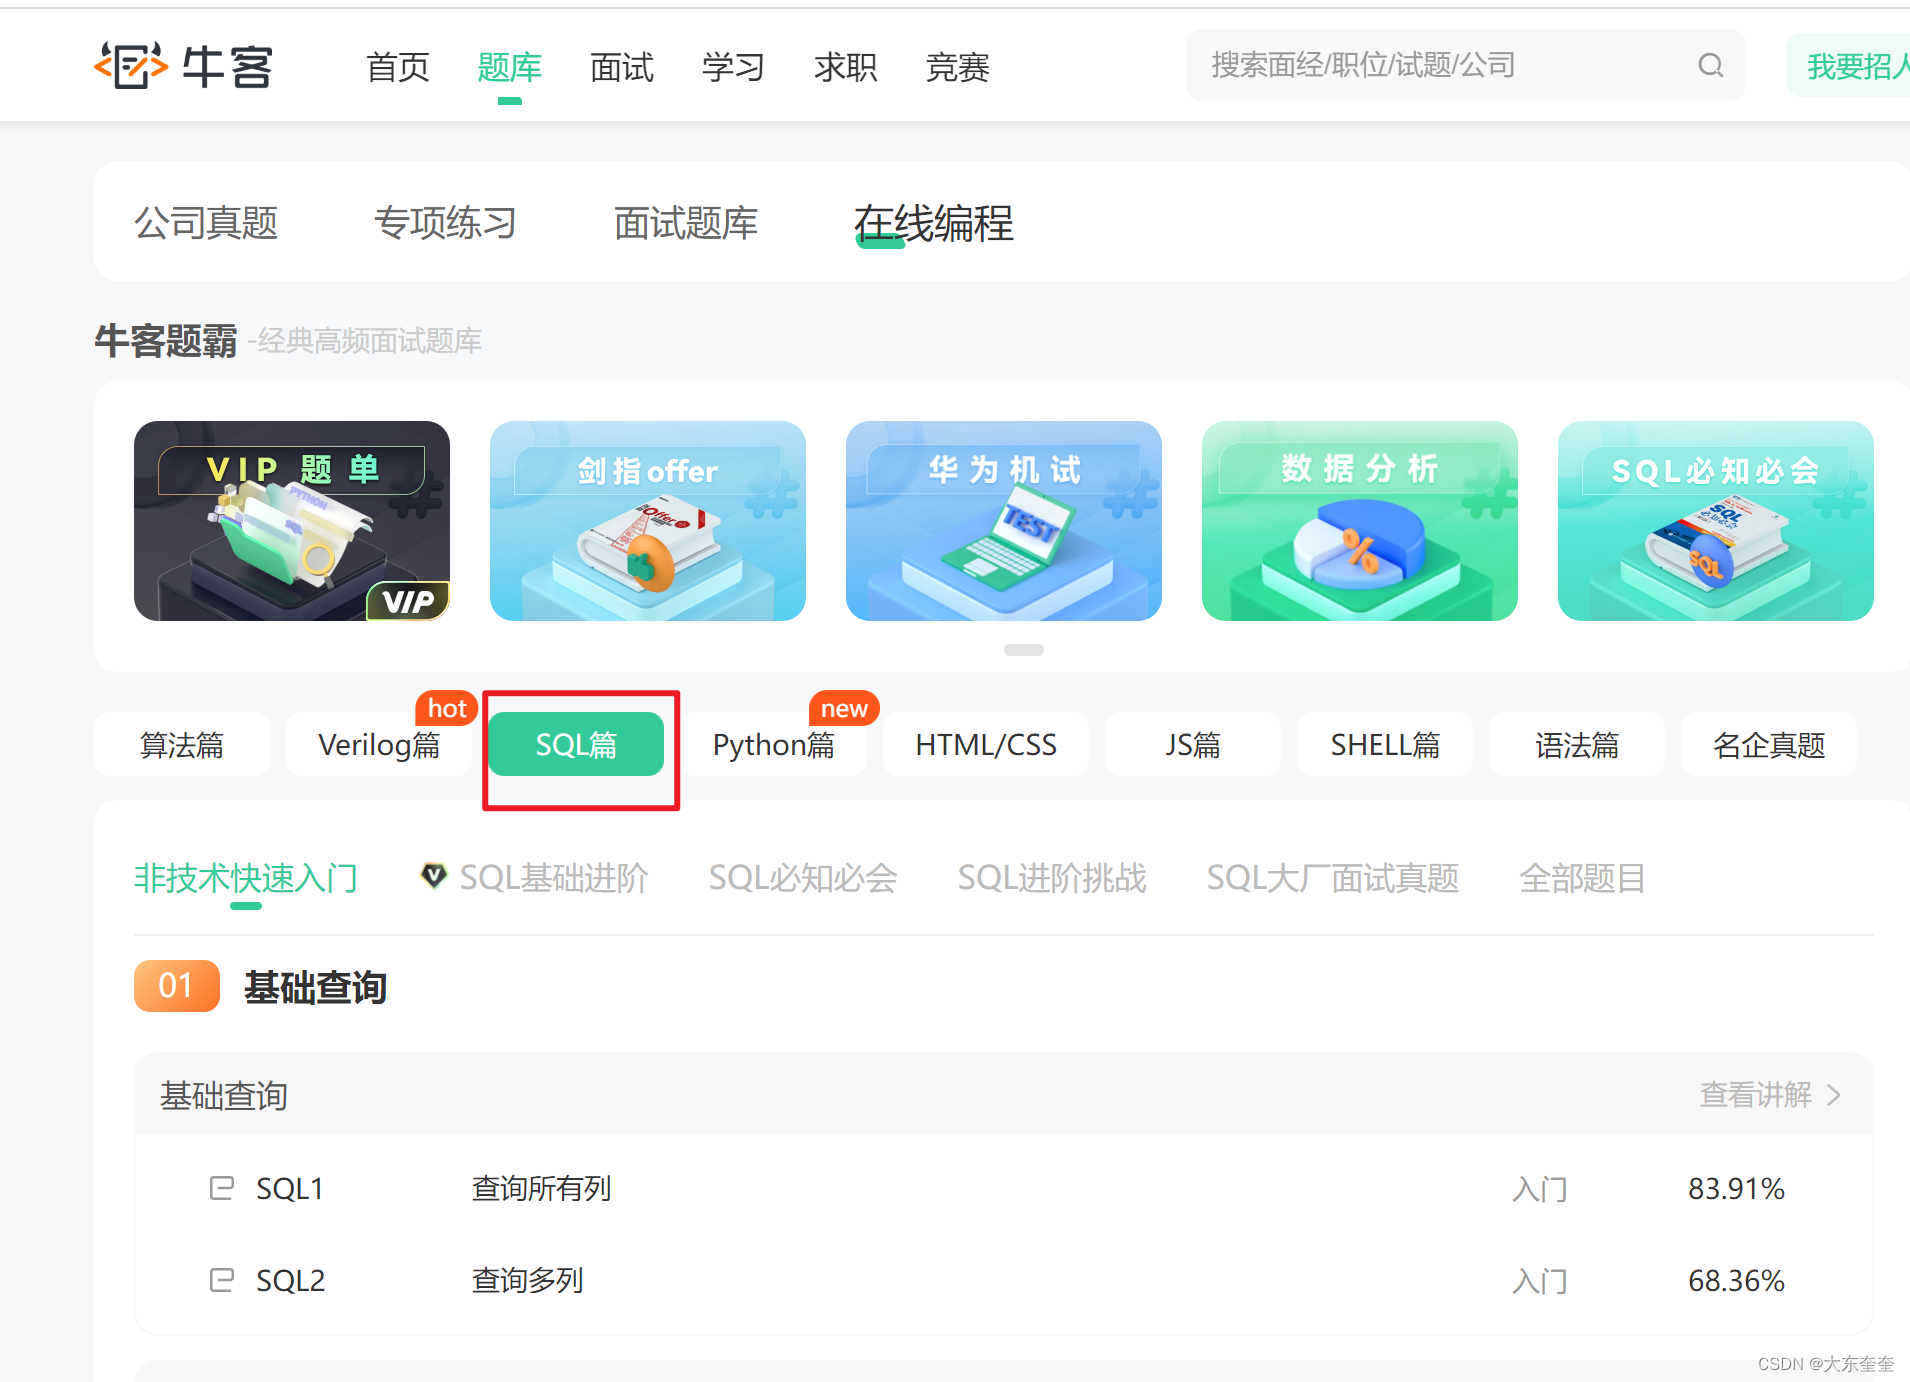This screenshot has height=1382, width=1910.
Task: Open the 面试 nav item
Action: tap(621, 67)
